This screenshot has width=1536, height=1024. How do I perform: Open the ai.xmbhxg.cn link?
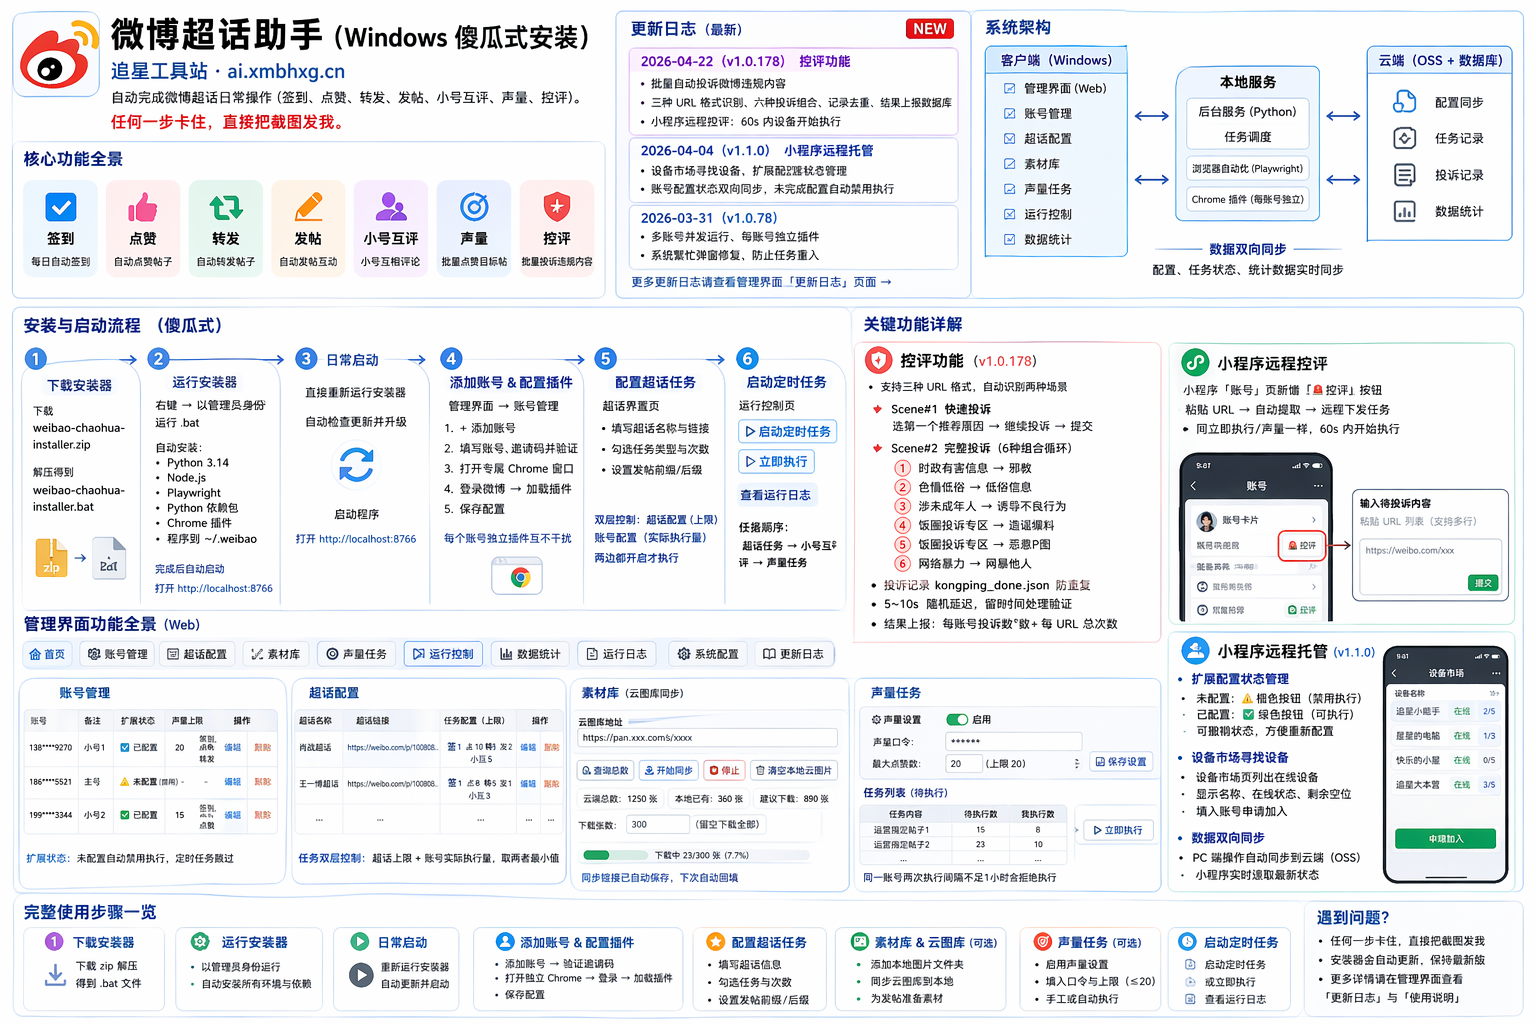click(x=286, y=72)
